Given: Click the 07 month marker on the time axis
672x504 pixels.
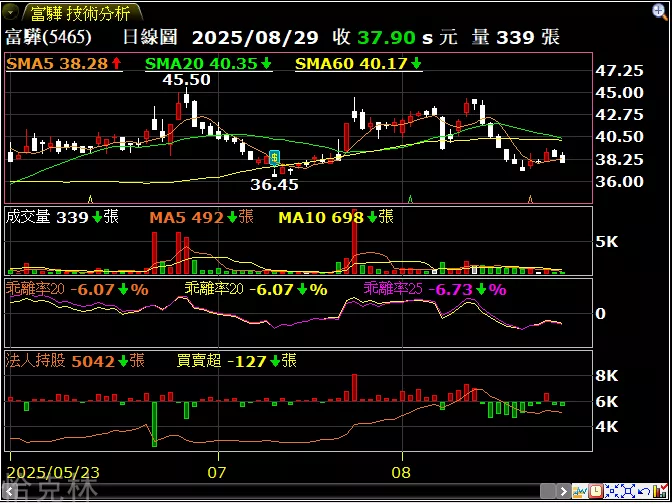Looking at the screenshot, I should pos(217,473).
